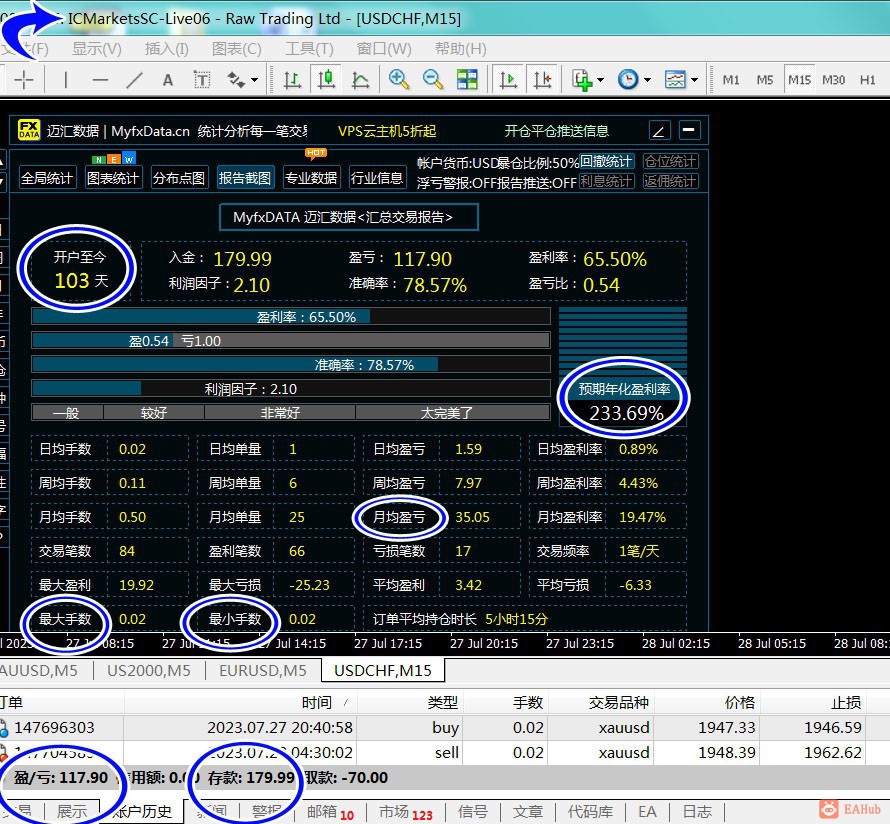The width and height of the screenshot is (890, 824).
Task: Collapse the MyfxData panel
Action: tap(689, 131)
